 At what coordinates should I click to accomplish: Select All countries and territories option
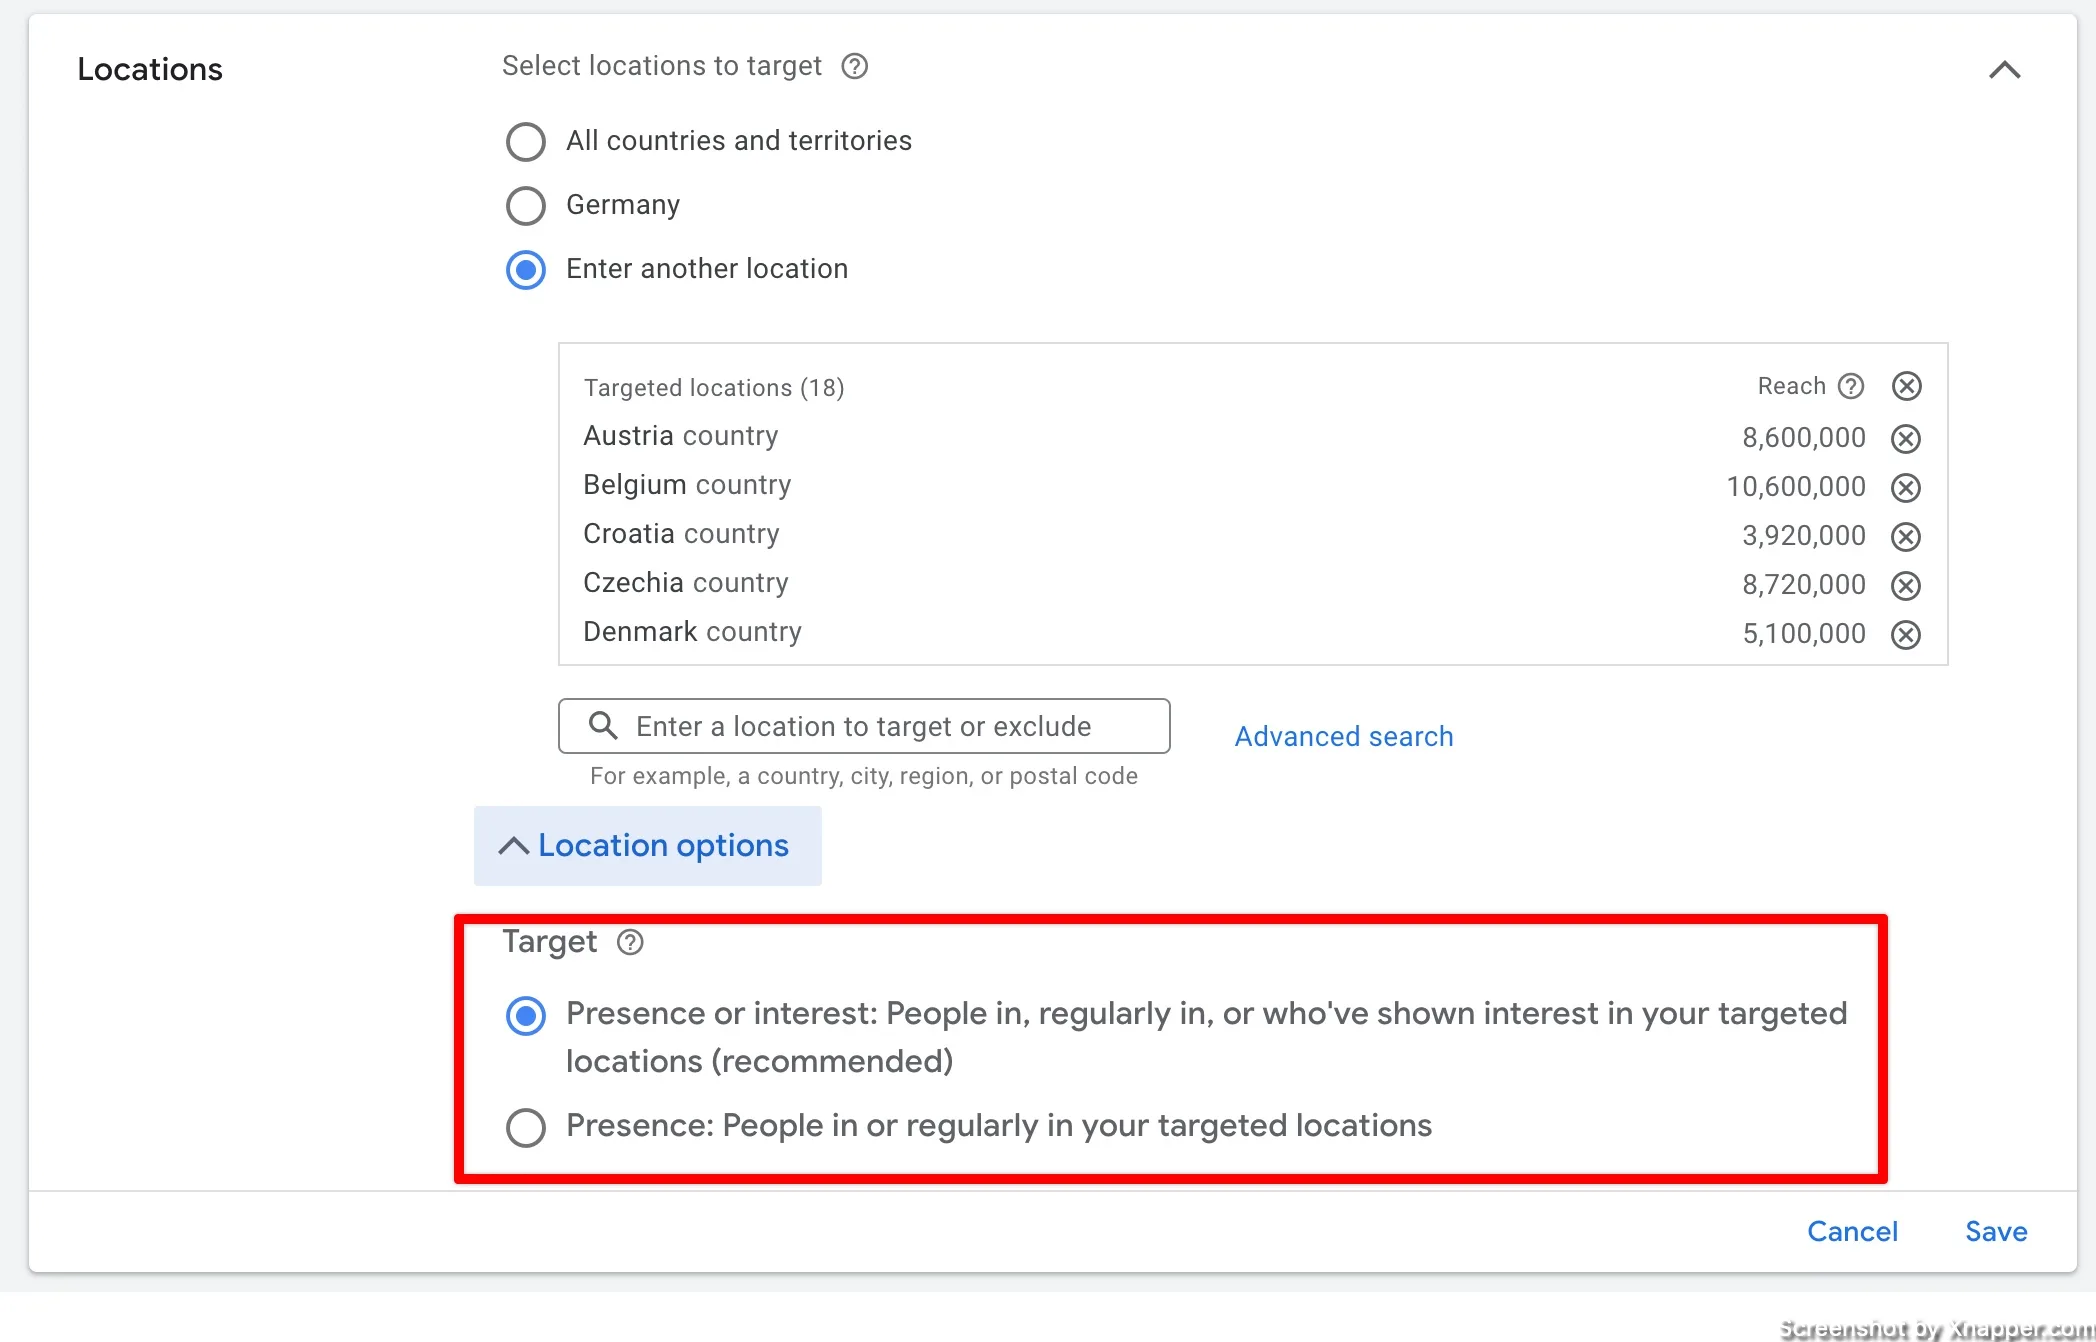pyautogui.click(x=526, y=141)
